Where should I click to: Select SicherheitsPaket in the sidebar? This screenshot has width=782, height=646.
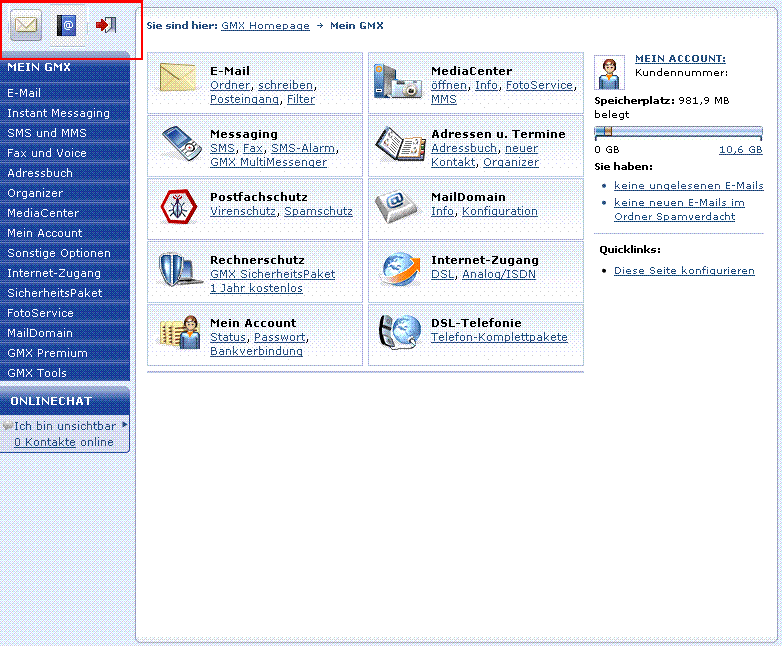point(65,293)
